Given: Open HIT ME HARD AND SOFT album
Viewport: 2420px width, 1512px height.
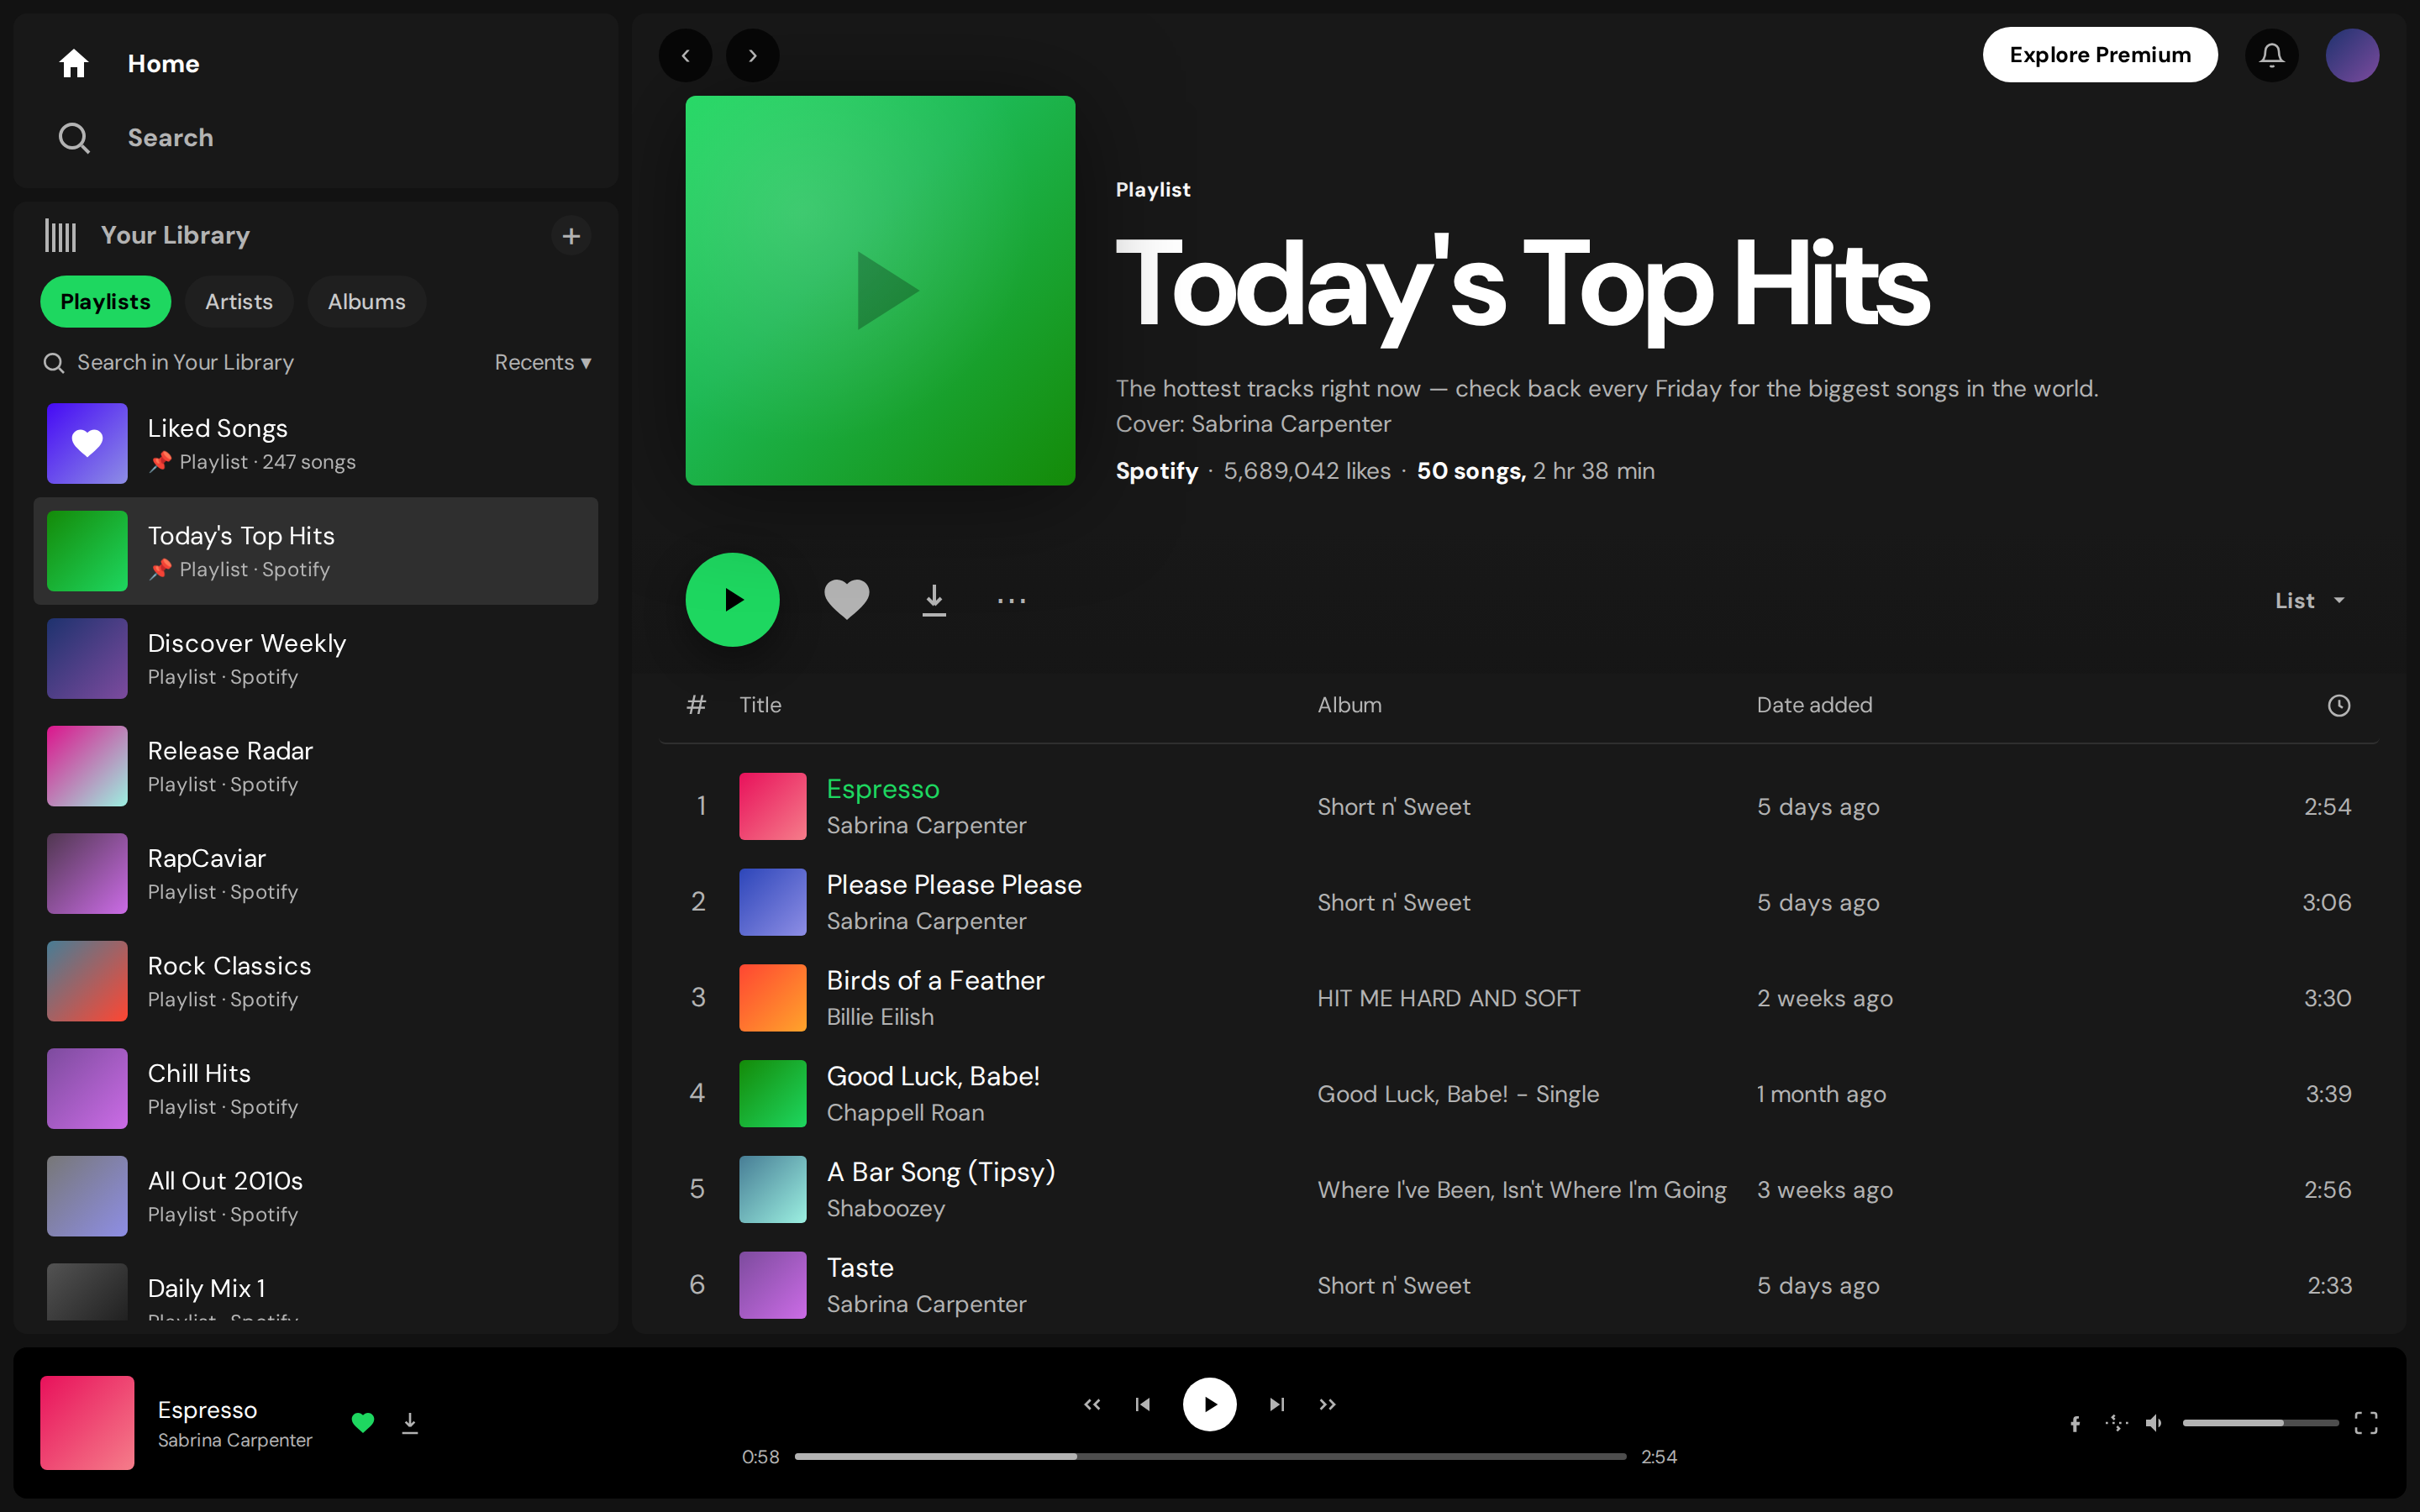Looking at the screenshot, I should click(x=1448, y=998).
